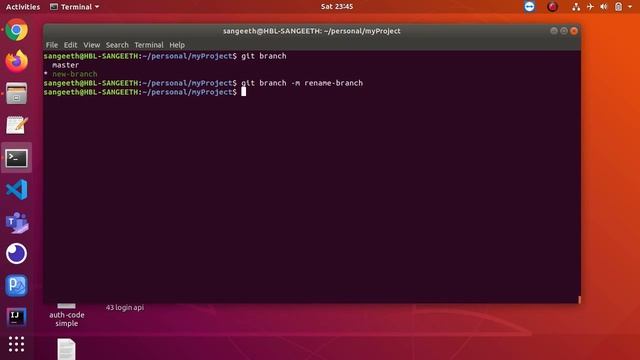
Task: Click the airplane mode tray icon
Action: click(590, 7)
